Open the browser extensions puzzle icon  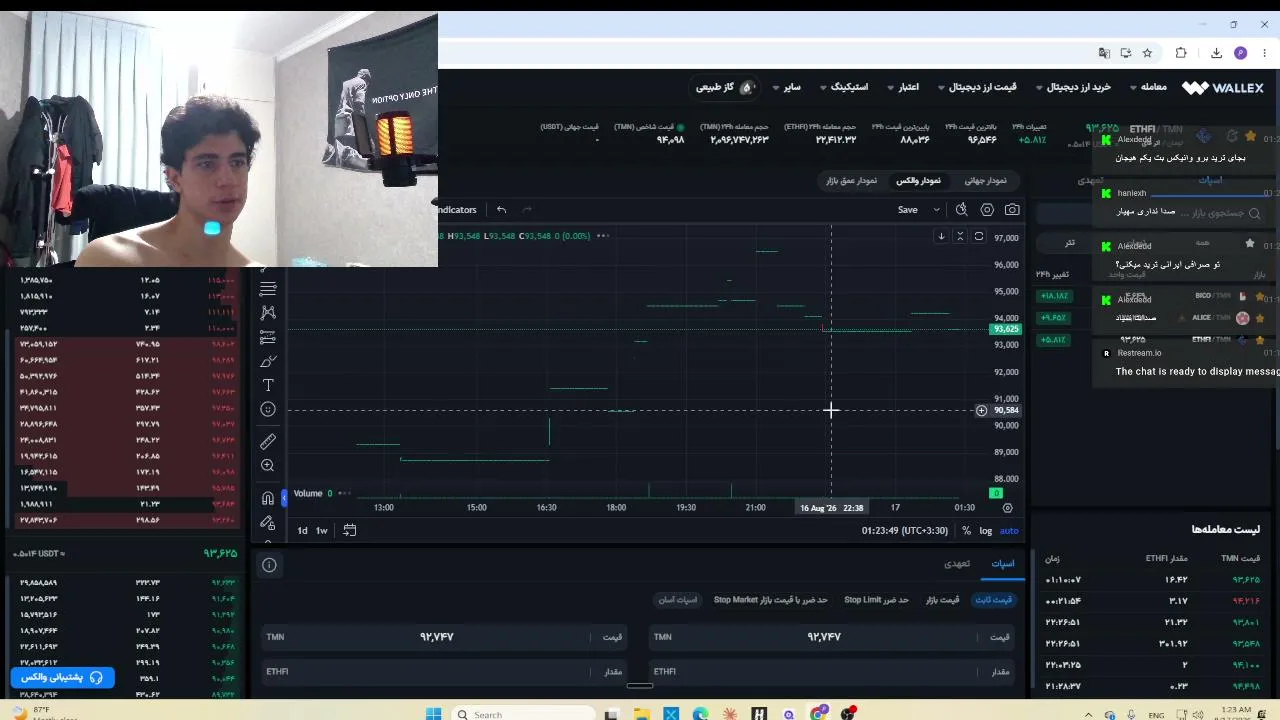click(x=1181, y=53)
